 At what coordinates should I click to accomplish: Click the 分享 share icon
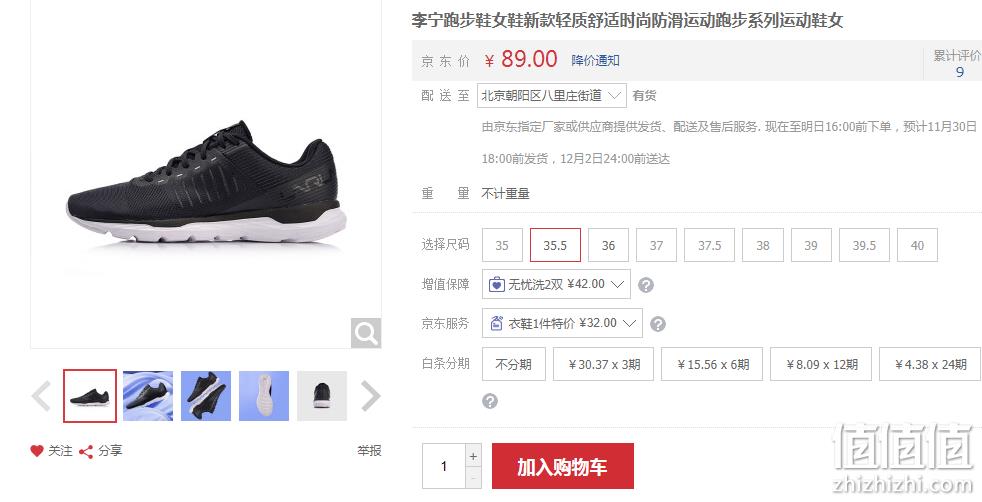tap(86, 451)
